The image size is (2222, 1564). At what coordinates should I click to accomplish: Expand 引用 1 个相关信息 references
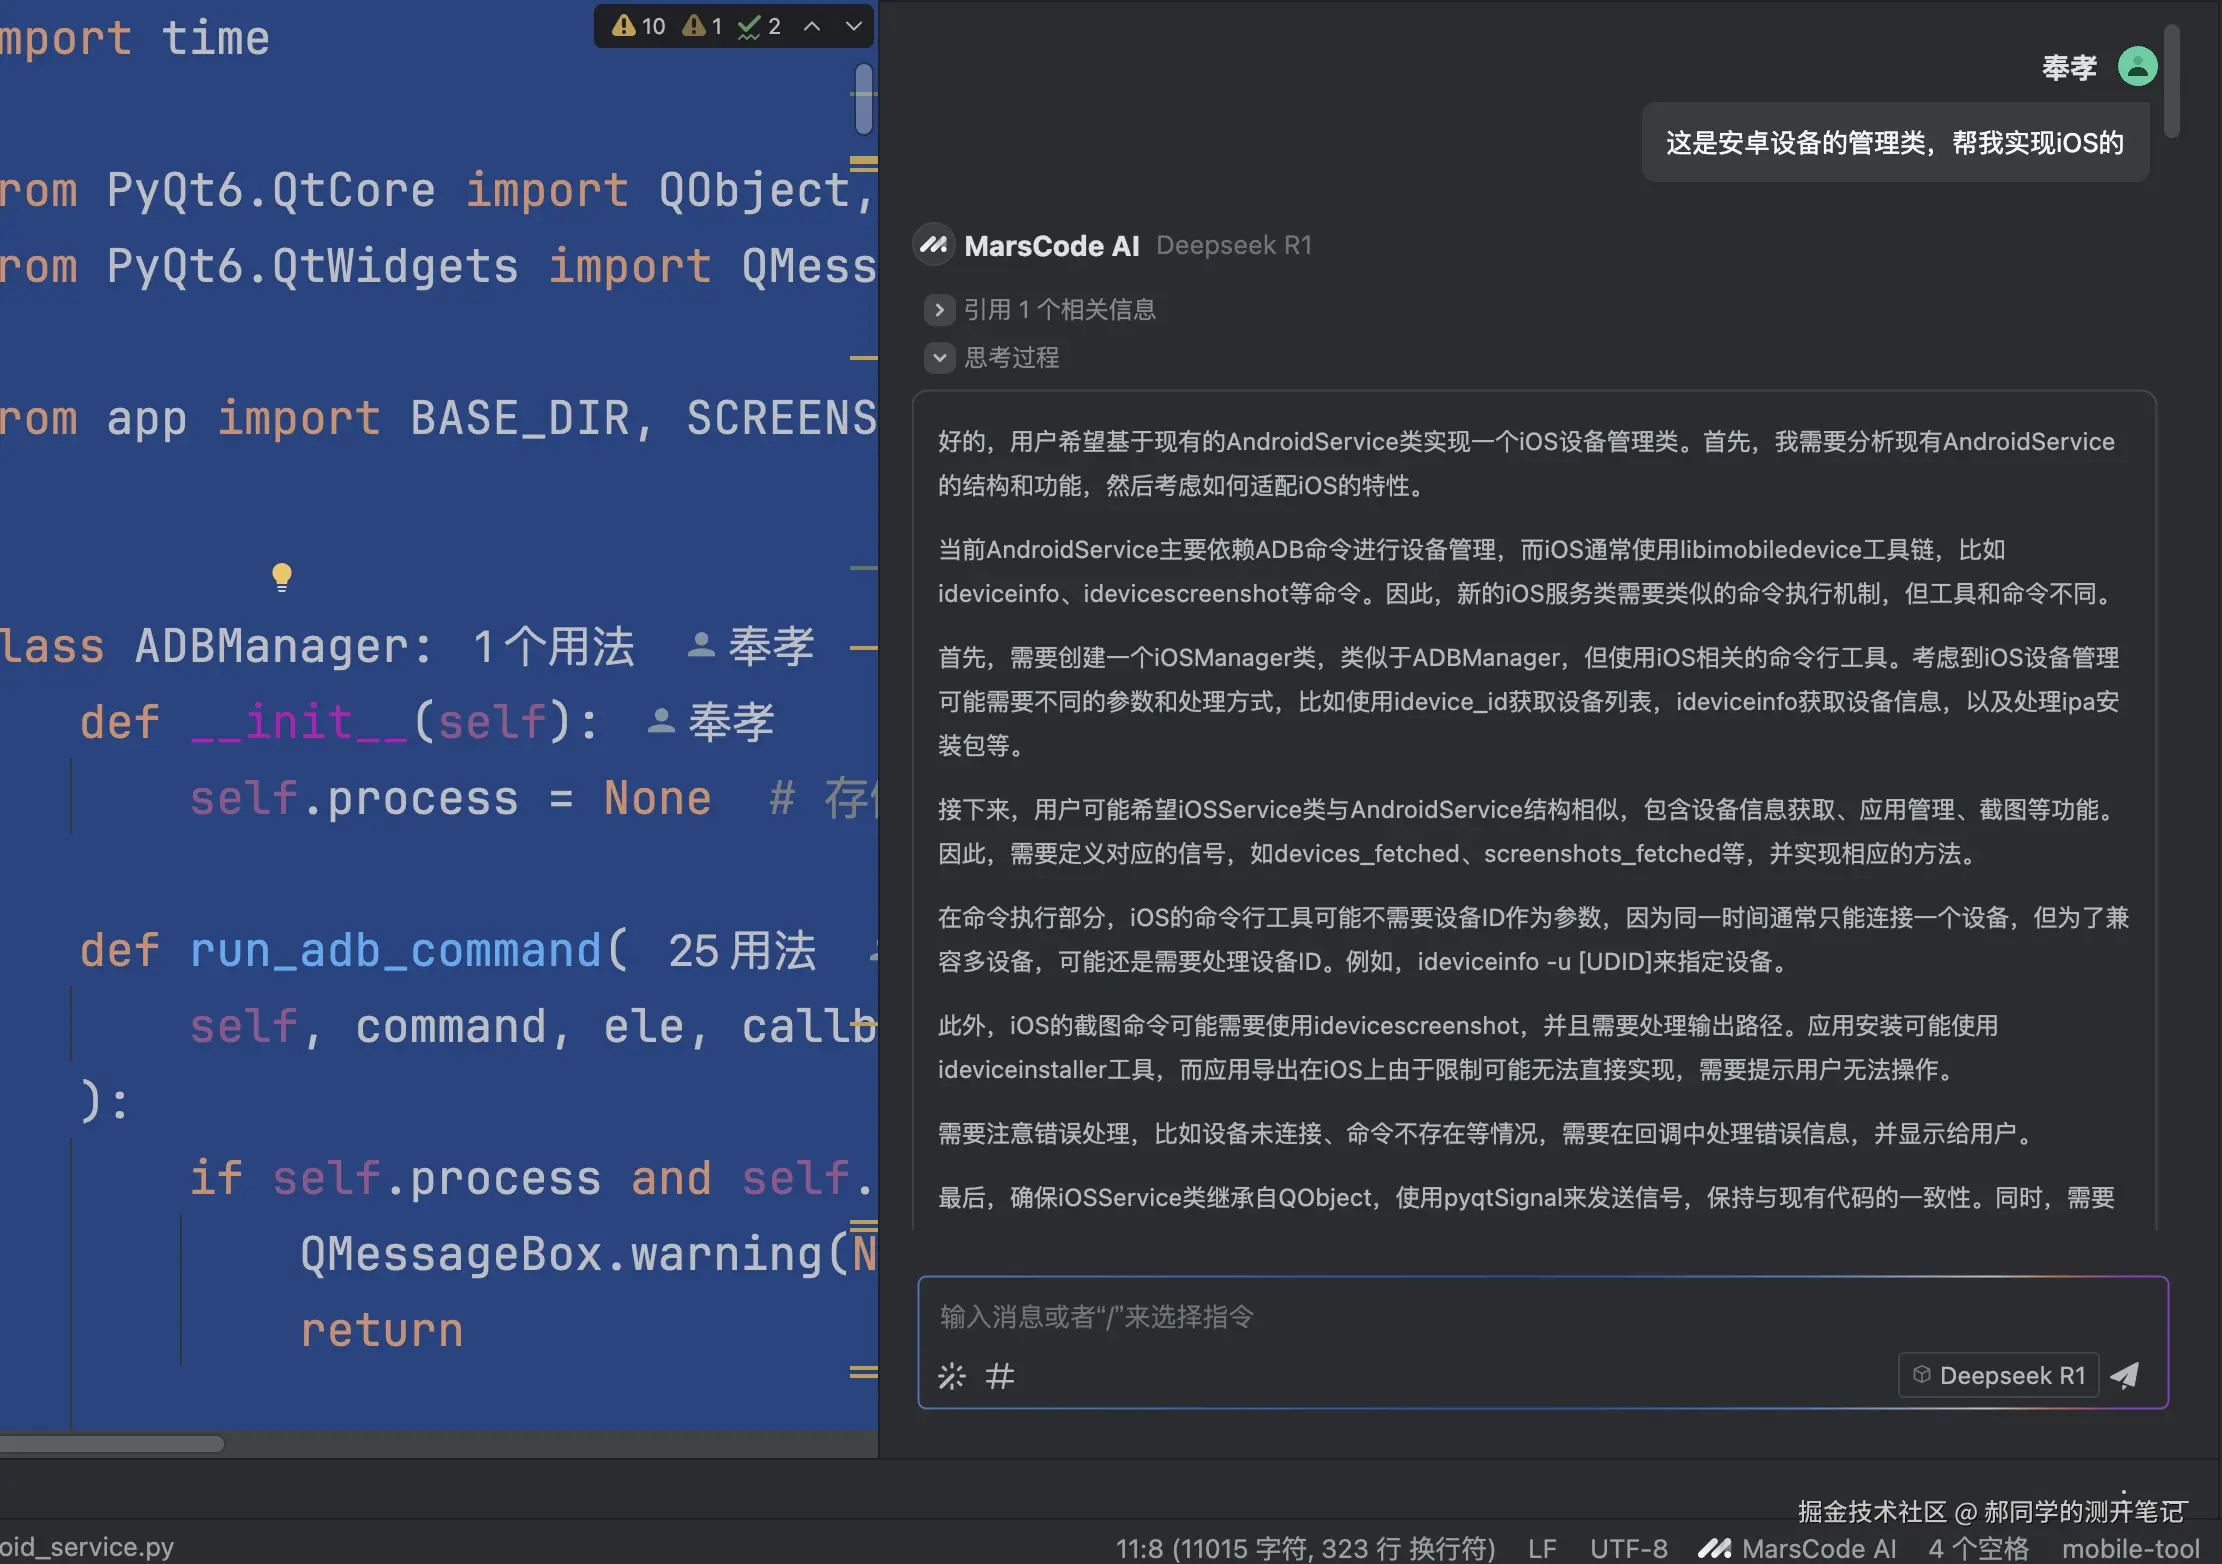[939, 309]
